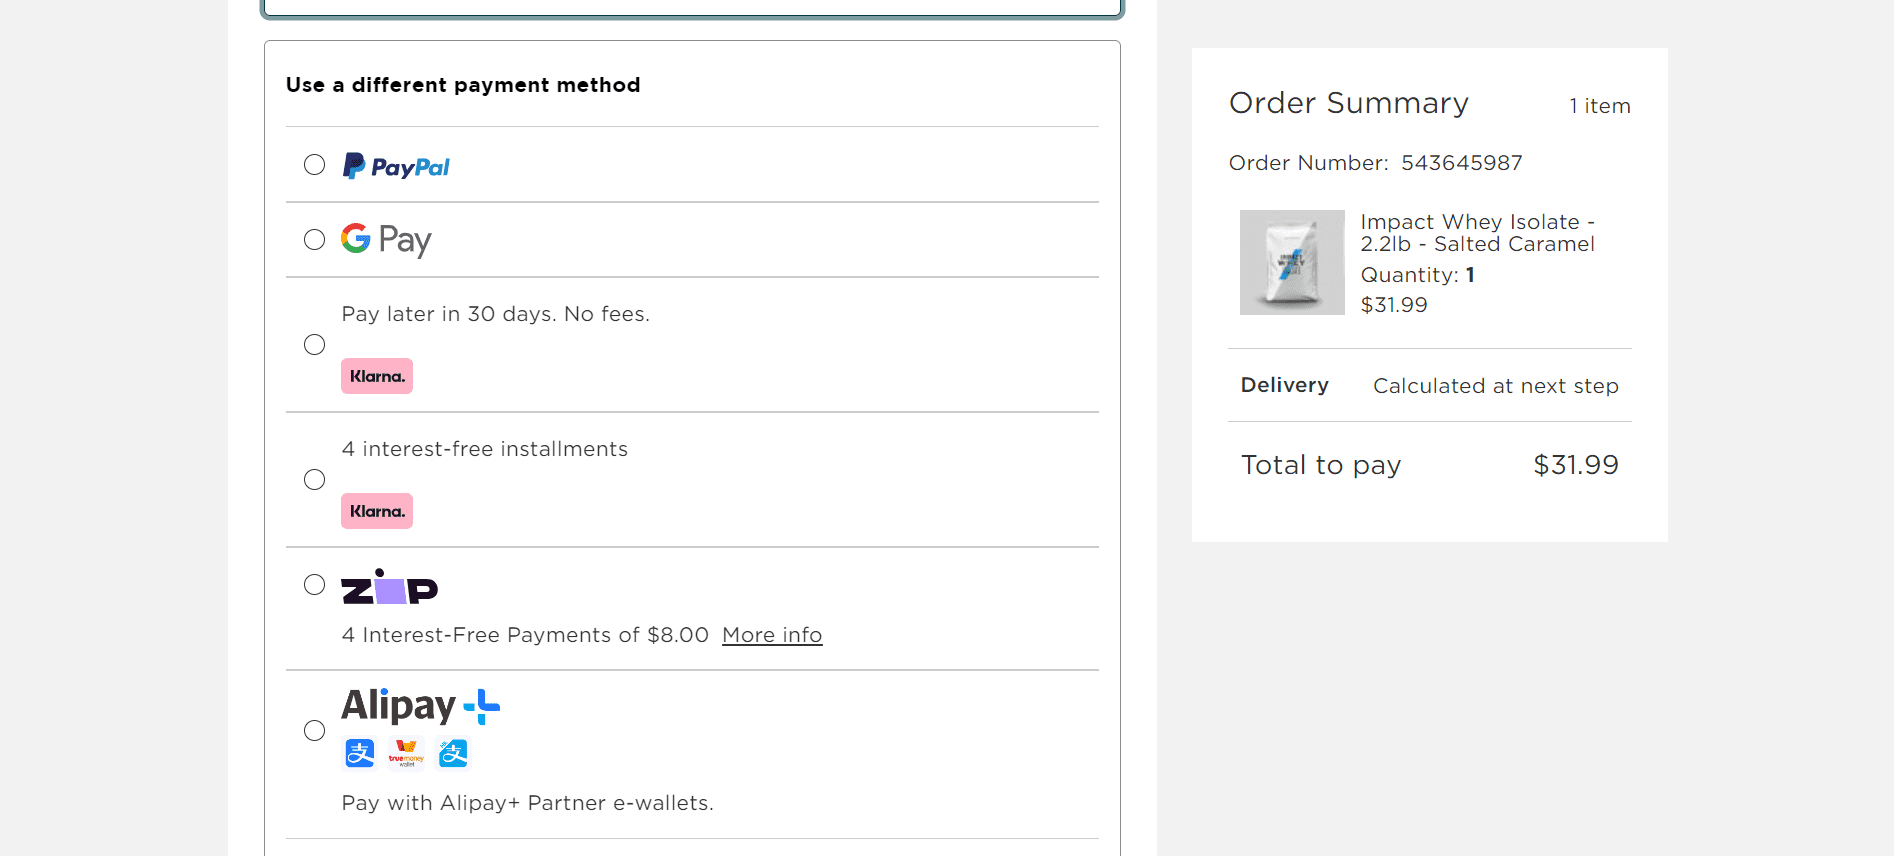The width and height of the screenshot is (1894, 856).
Task: Click the blue Alipay e-wallet icon
Action: (360, 753)
